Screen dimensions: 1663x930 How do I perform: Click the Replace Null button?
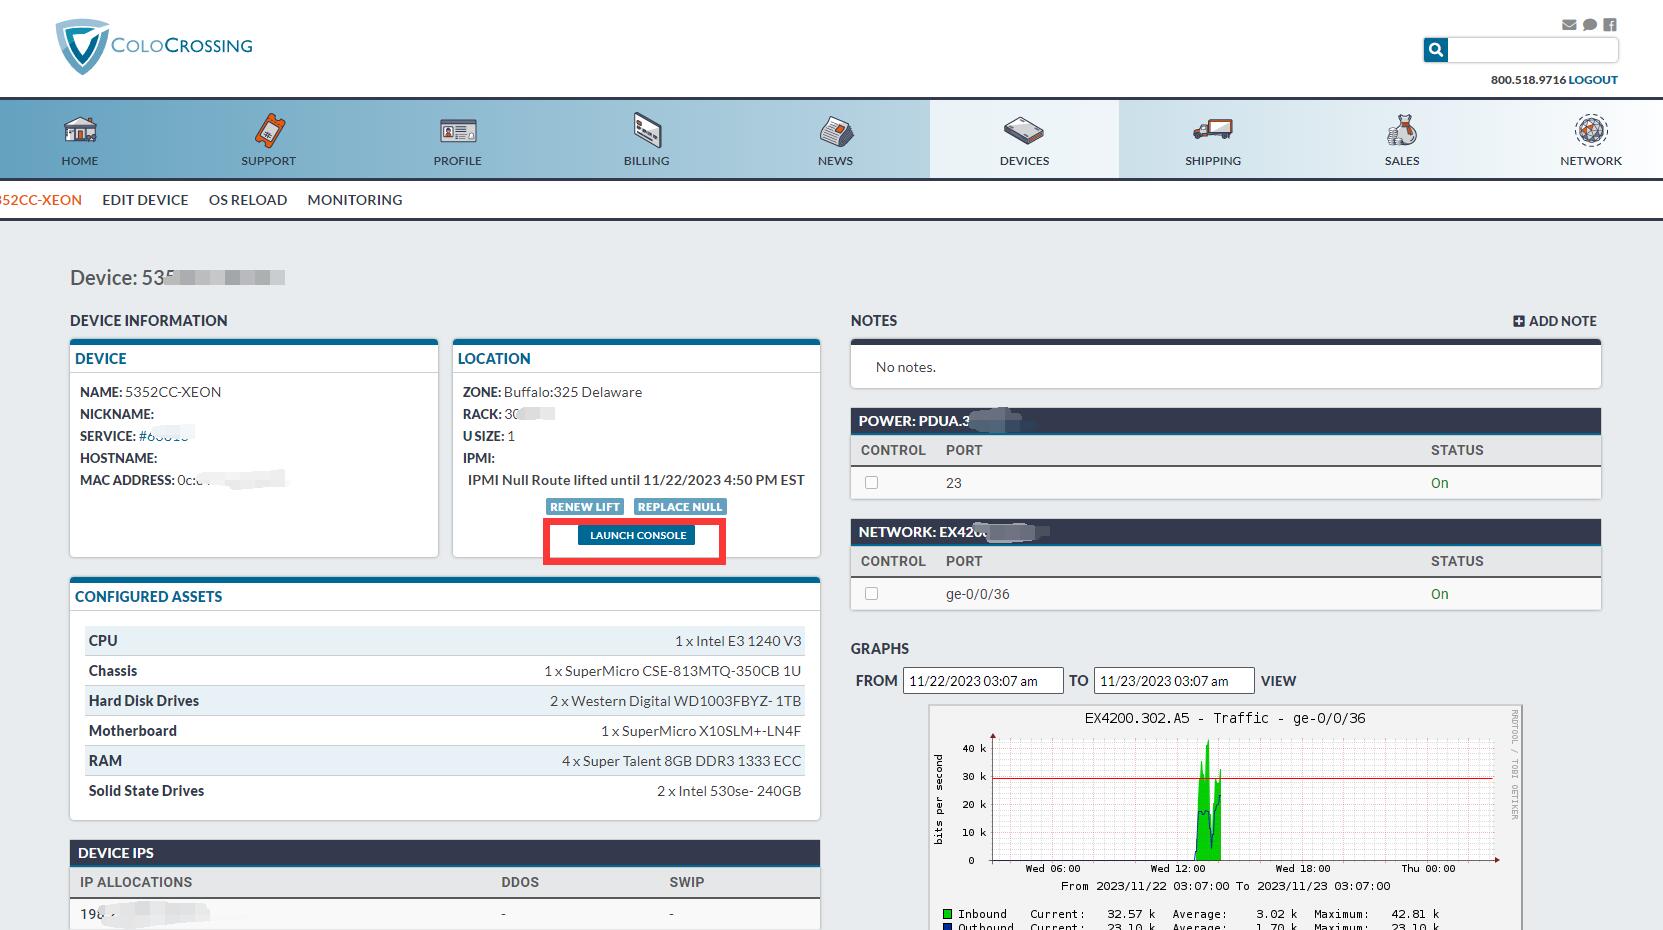[x=680, y=507]
